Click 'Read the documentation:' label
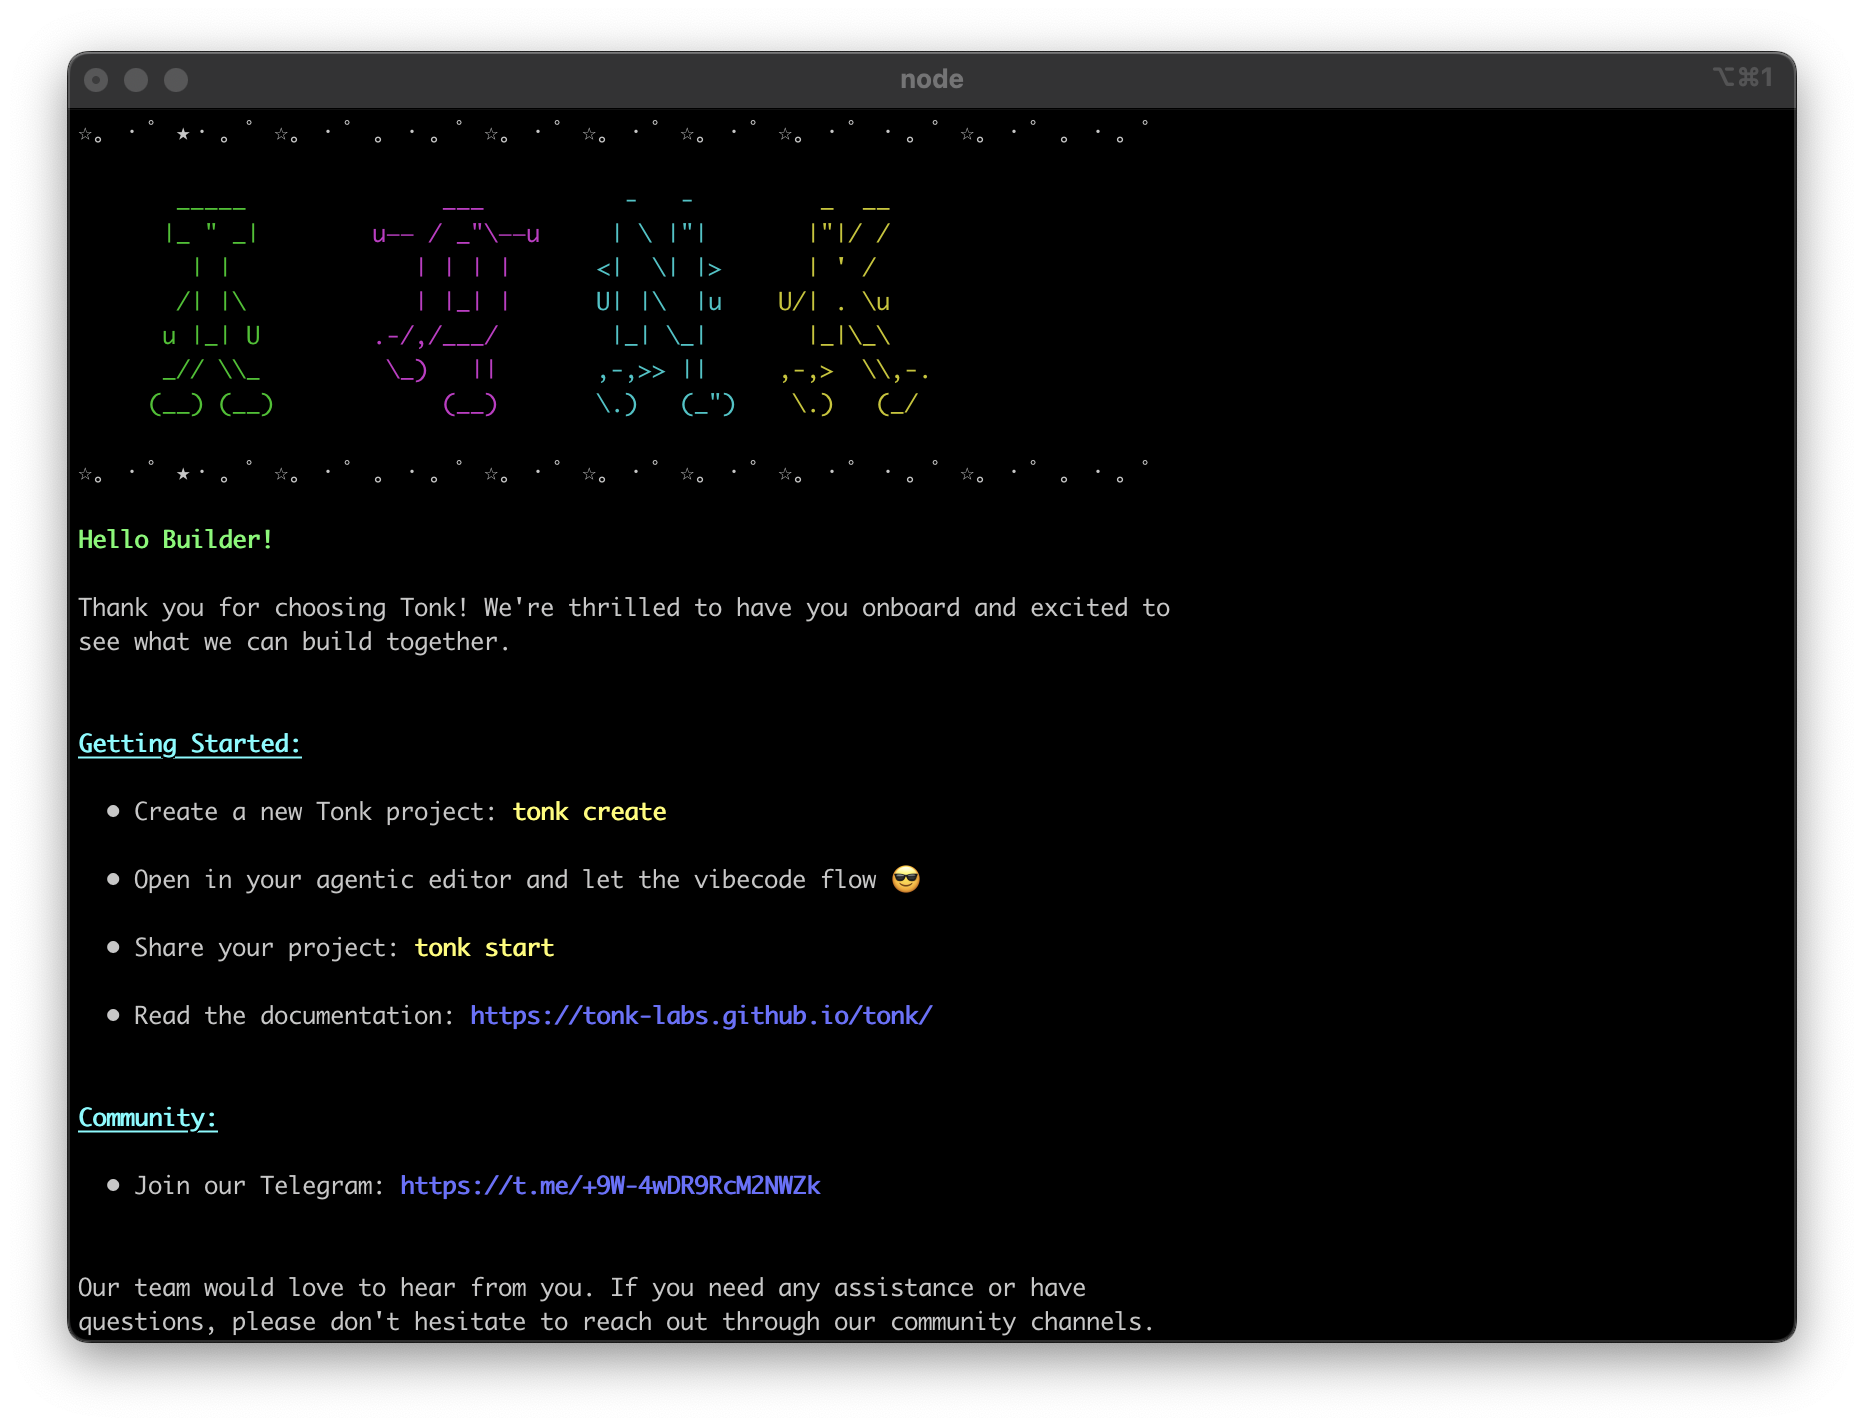 294,1016
